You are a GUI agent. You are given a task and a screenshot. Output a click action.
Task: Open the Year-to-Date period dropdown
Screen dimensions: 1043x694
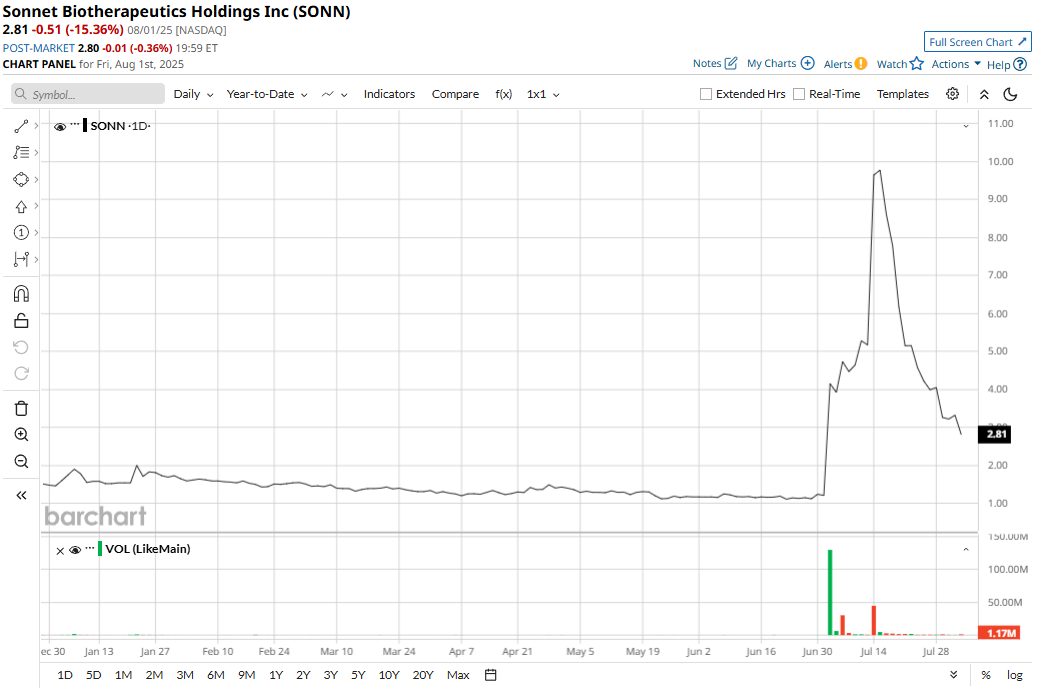click(267, 94)
